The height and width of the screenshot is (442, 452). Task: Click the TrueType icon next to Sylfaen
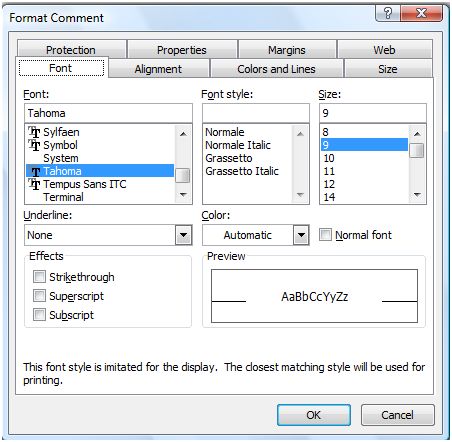(x=34, y=132)
